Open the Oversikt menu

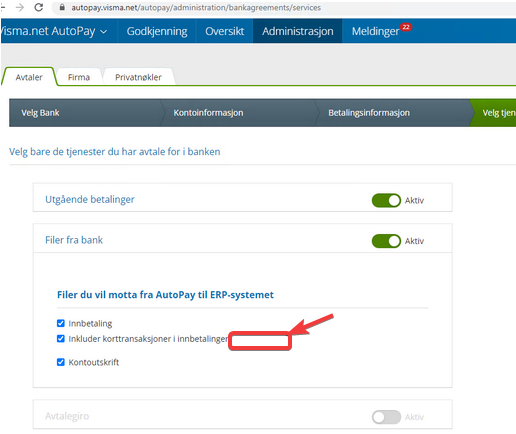tap(224, 31)
